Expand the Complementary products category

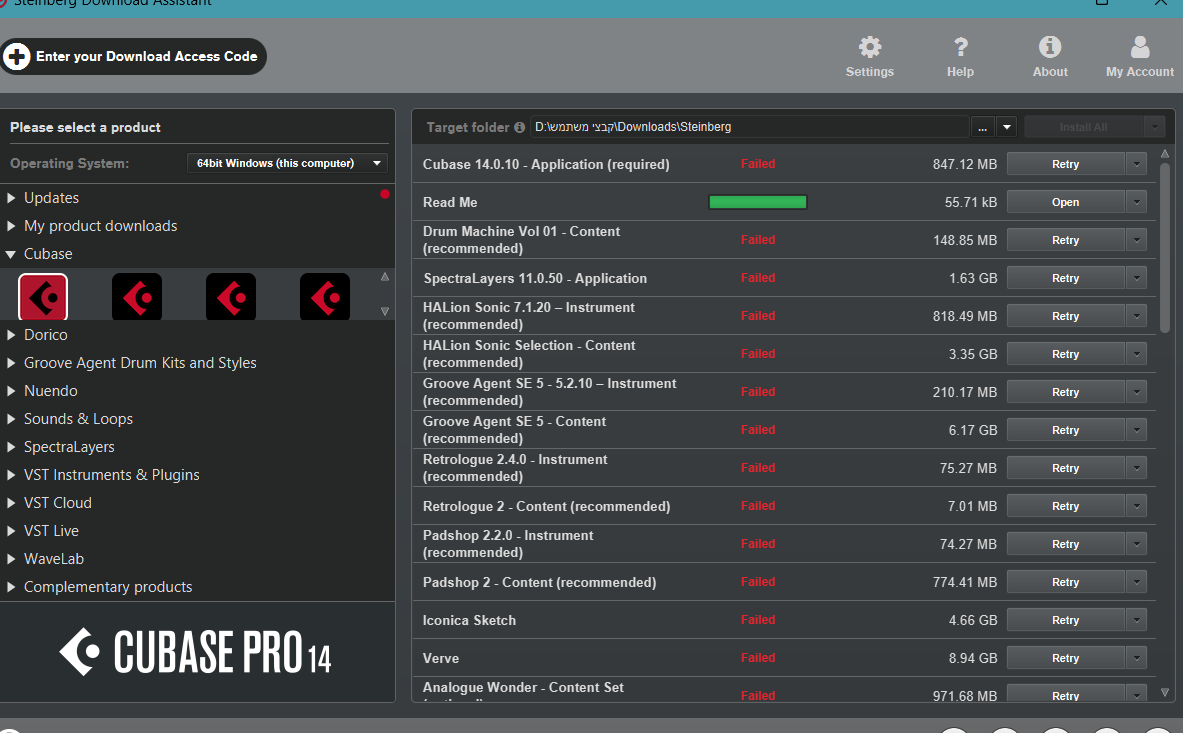11,587
